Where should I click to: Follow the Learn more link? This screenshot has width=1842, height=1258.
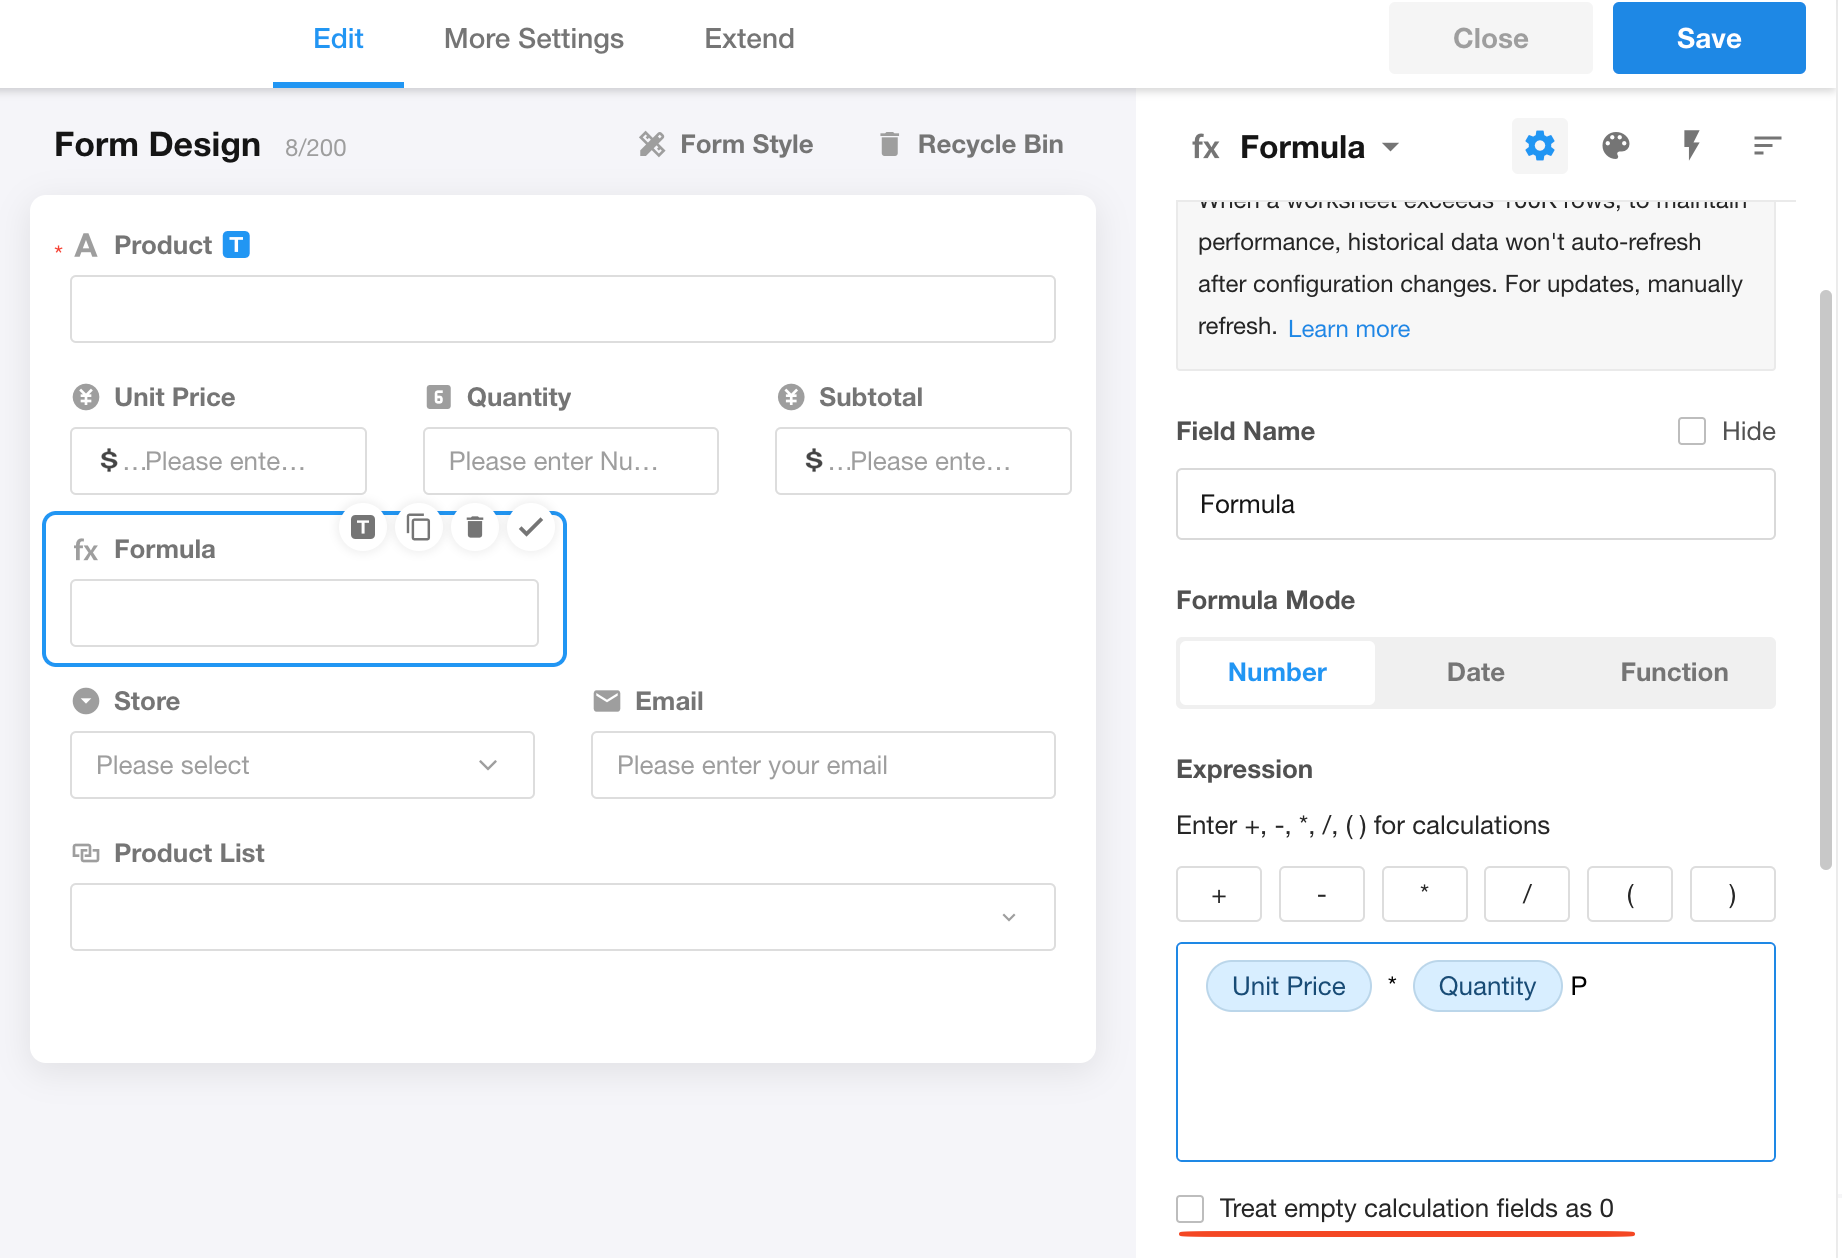pos(1348,329)
